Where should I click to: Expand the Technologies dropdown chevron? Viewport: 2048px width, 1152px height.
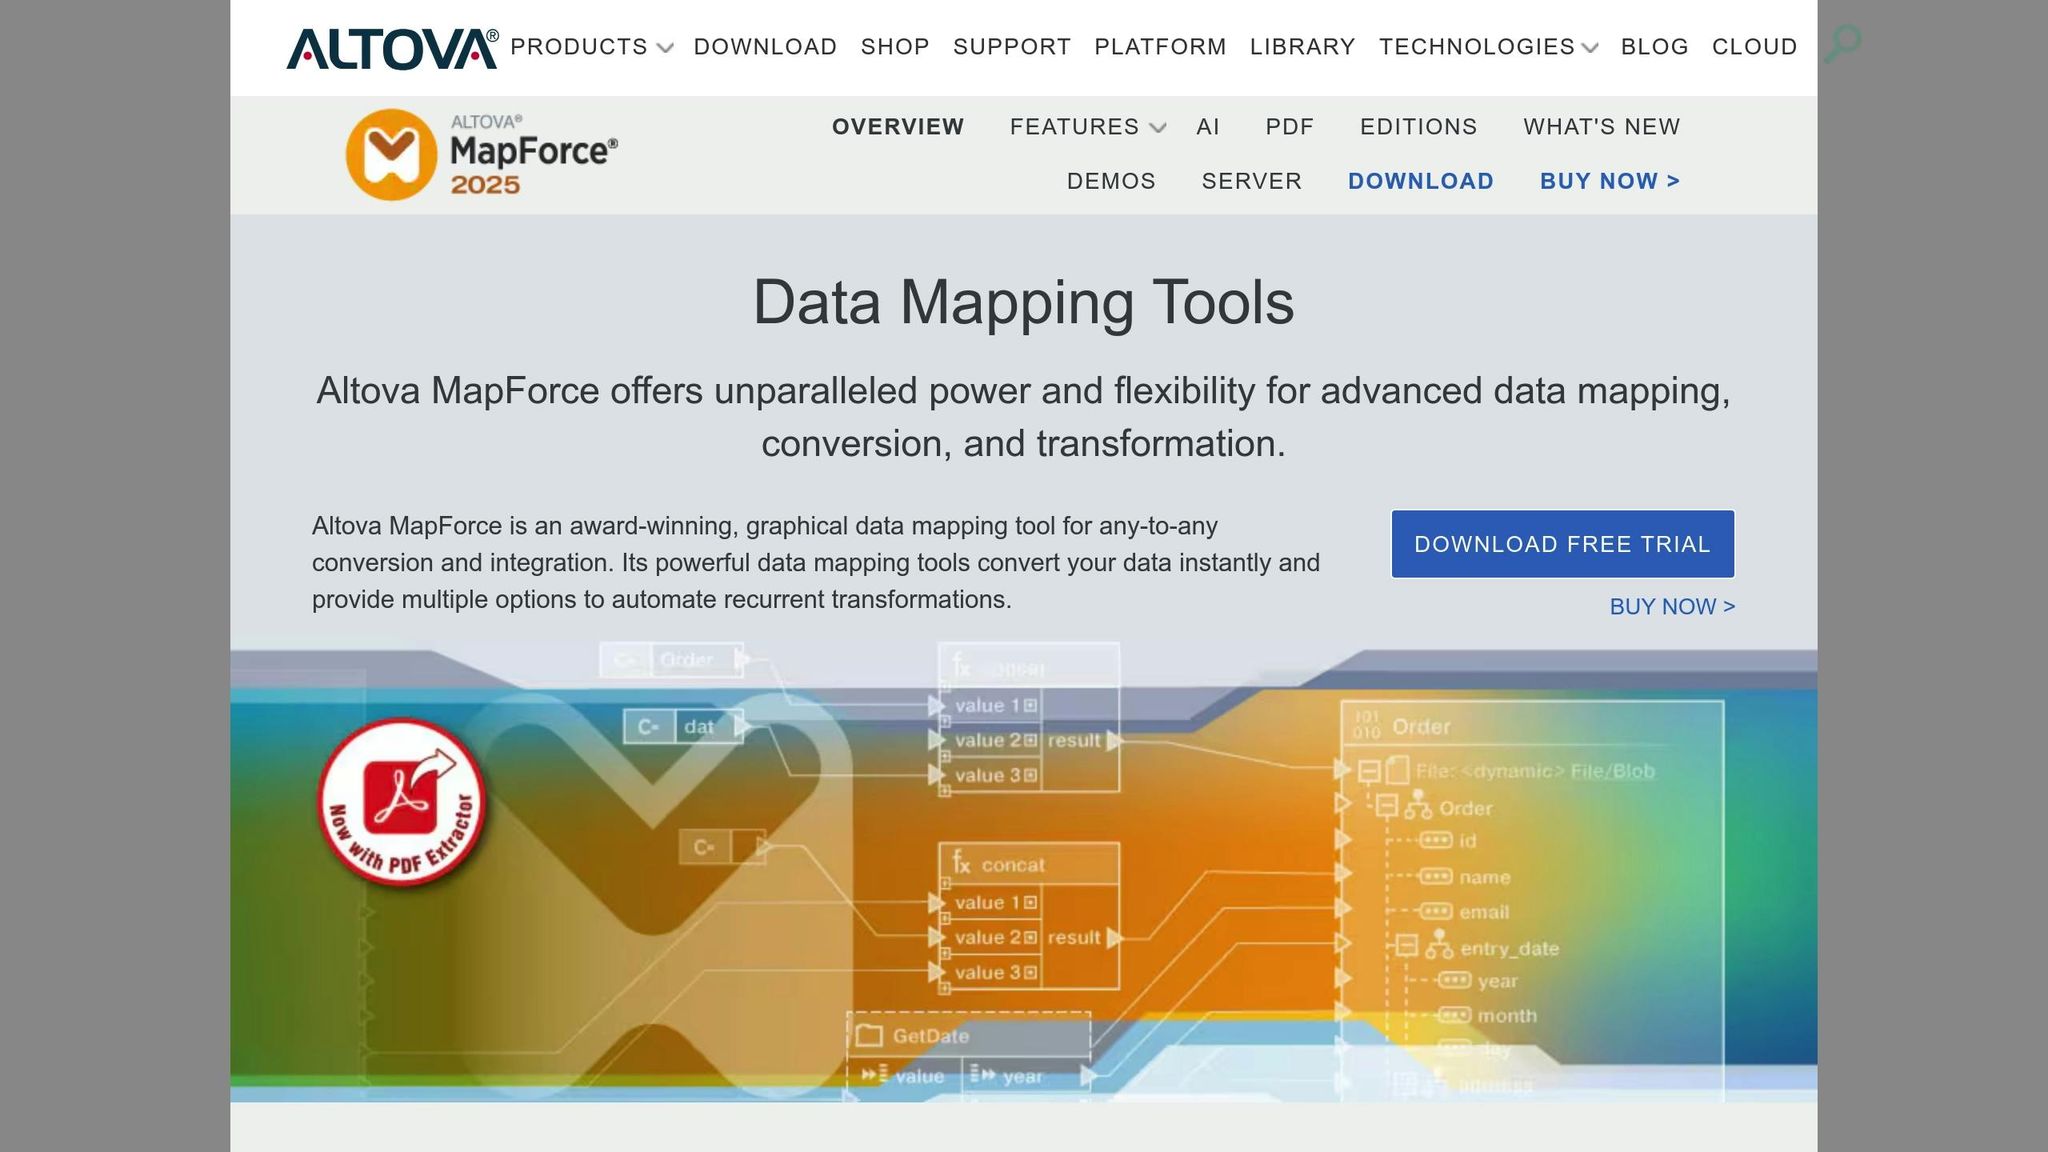click(1591, 48)
